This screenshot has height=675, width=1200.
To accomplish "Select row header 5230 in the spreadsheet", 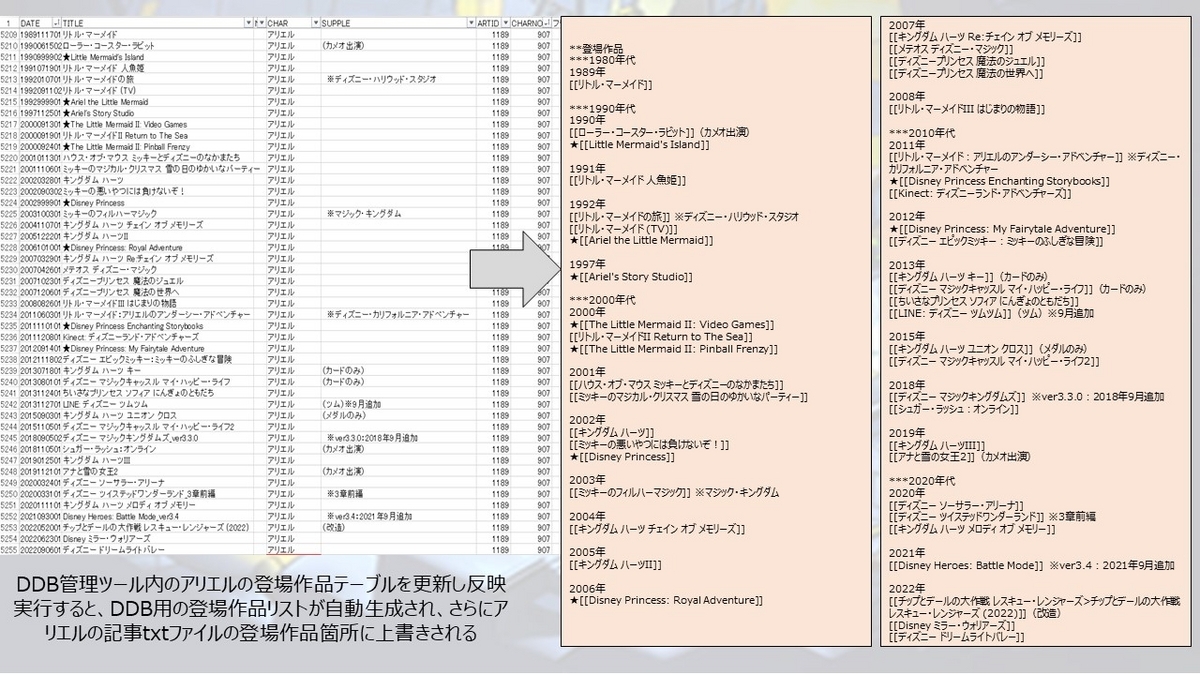I will click(x=9, y=270).
